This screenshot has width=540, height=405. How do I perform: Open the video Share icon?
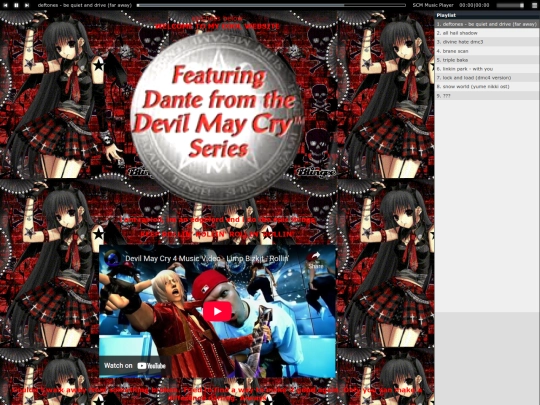[315, 261]
